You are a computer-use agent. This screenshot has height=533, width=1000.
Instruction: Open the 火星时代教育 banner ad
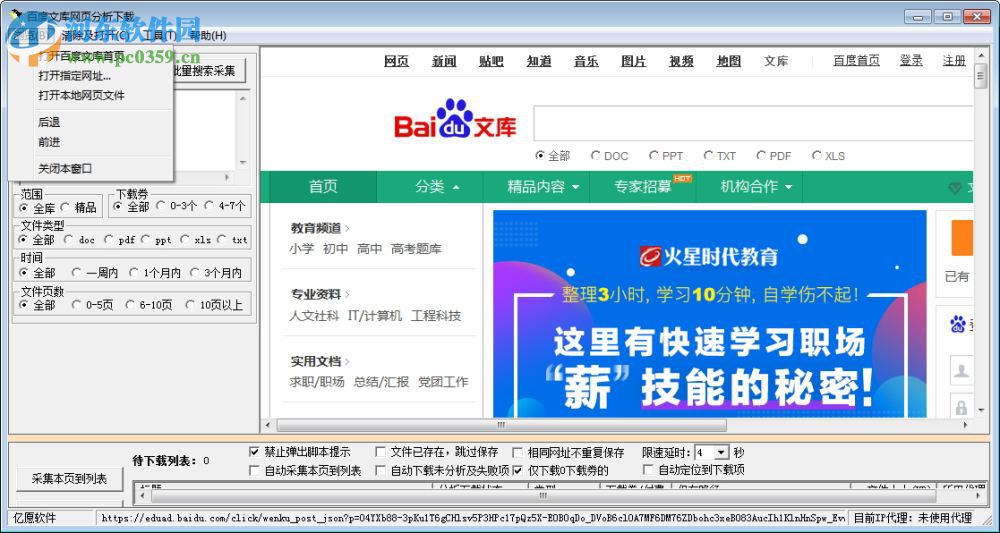pyautogui.click(x=709, y=313)
